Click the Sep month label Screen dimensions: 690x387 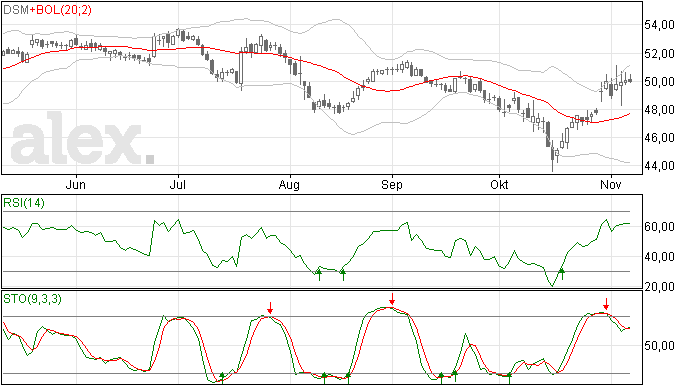click(x=392, y=185)
